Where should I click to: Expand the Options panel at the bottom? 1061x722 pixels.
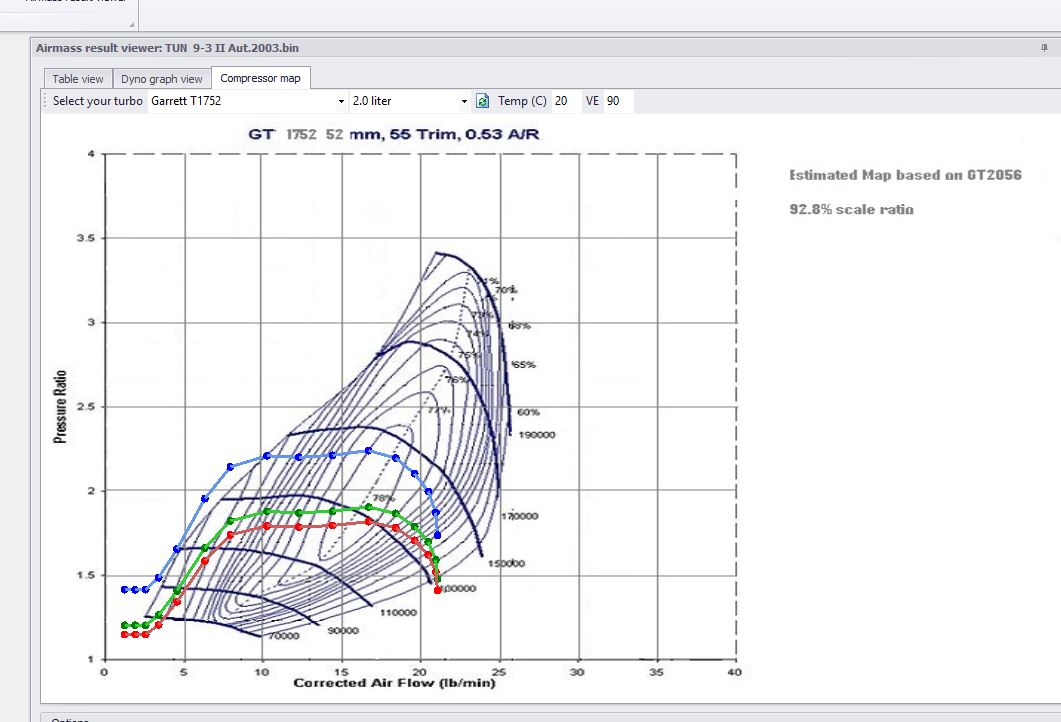coord(70,719)
